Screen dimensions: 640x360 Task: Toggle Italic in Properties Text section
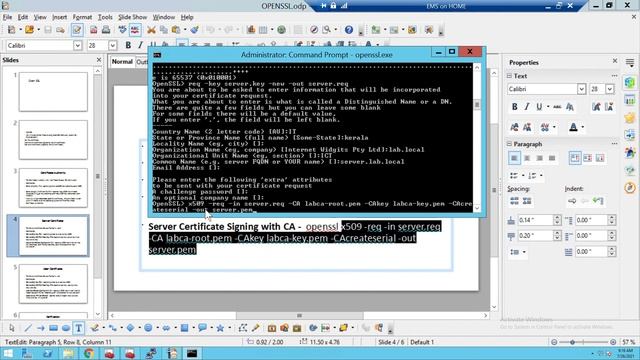[x=527, y=107]
